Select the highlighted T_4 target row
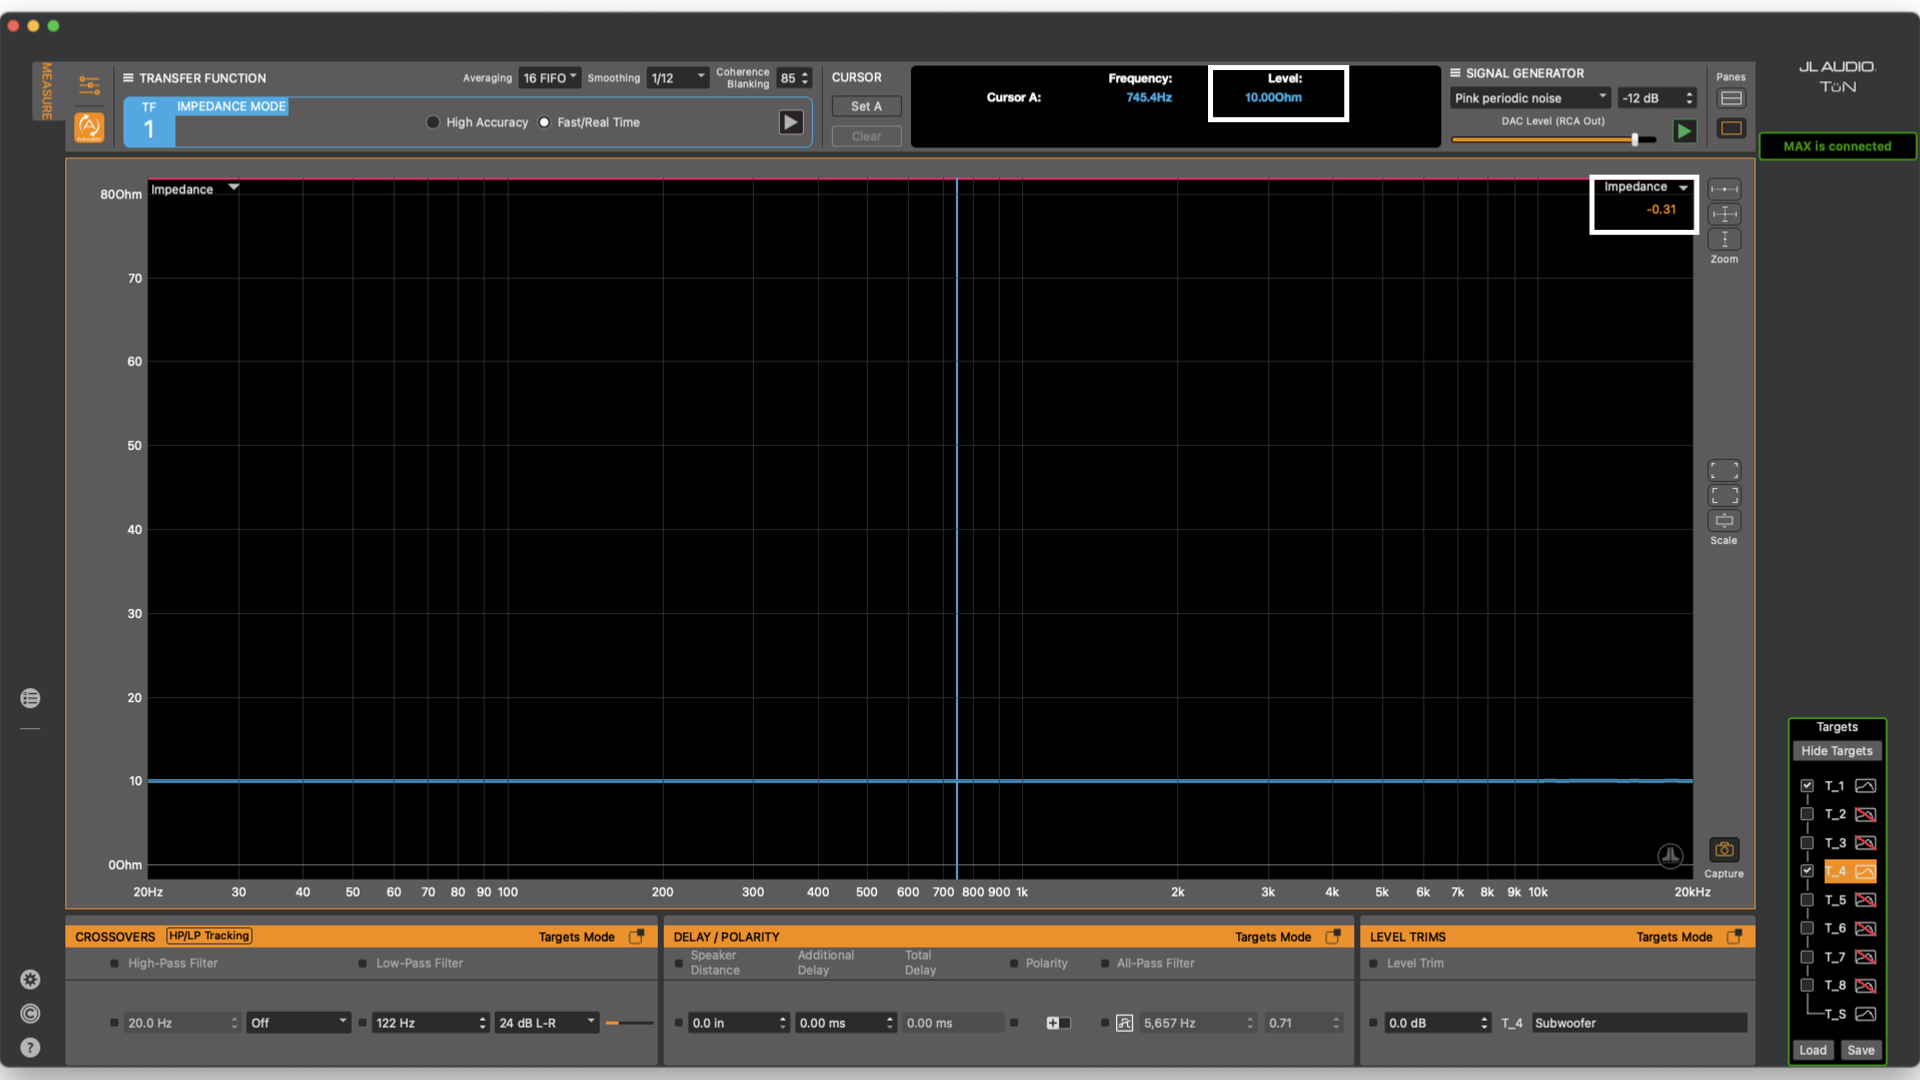The width and height of the screenshot is (1920, 1080). [1850, 871]
